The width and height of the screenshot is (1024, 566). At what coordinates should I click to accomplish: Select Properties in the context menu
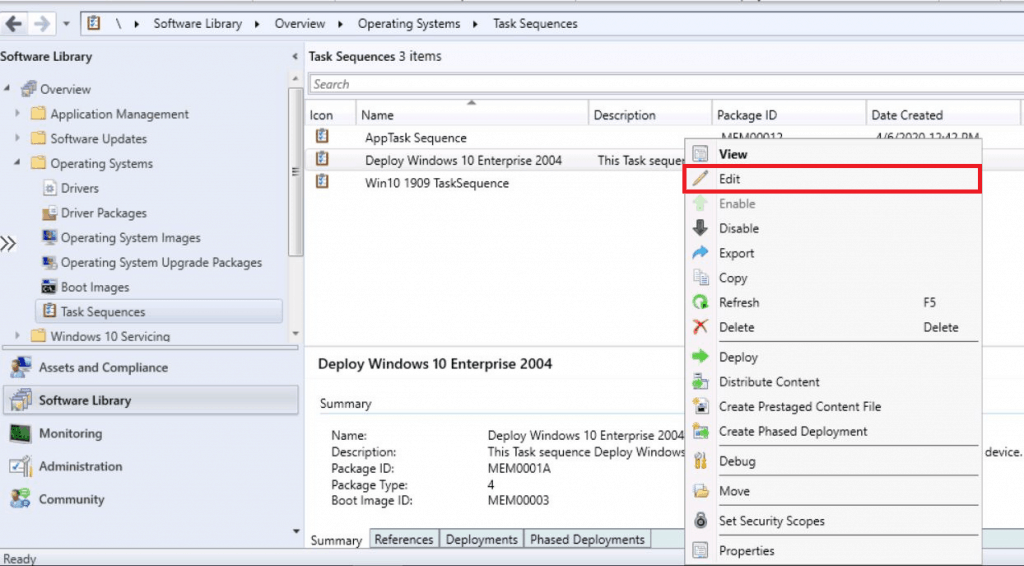pos(746,550)
